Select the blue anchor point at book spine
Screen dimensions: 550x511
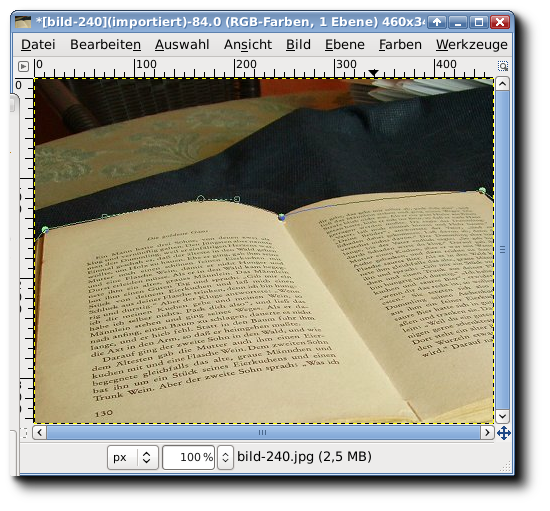point(281,217)
